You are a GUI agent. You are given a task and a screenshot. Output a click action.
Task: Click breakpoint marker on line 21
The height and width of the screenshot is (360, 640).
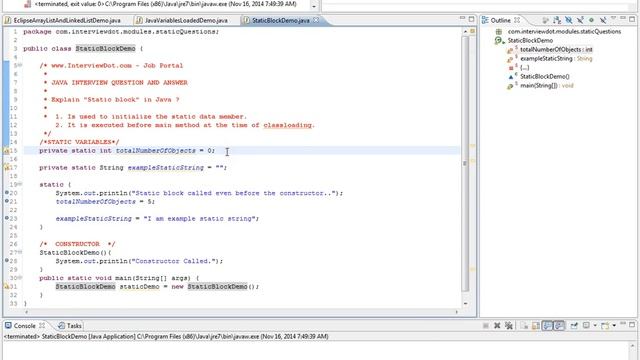[7, 201]
